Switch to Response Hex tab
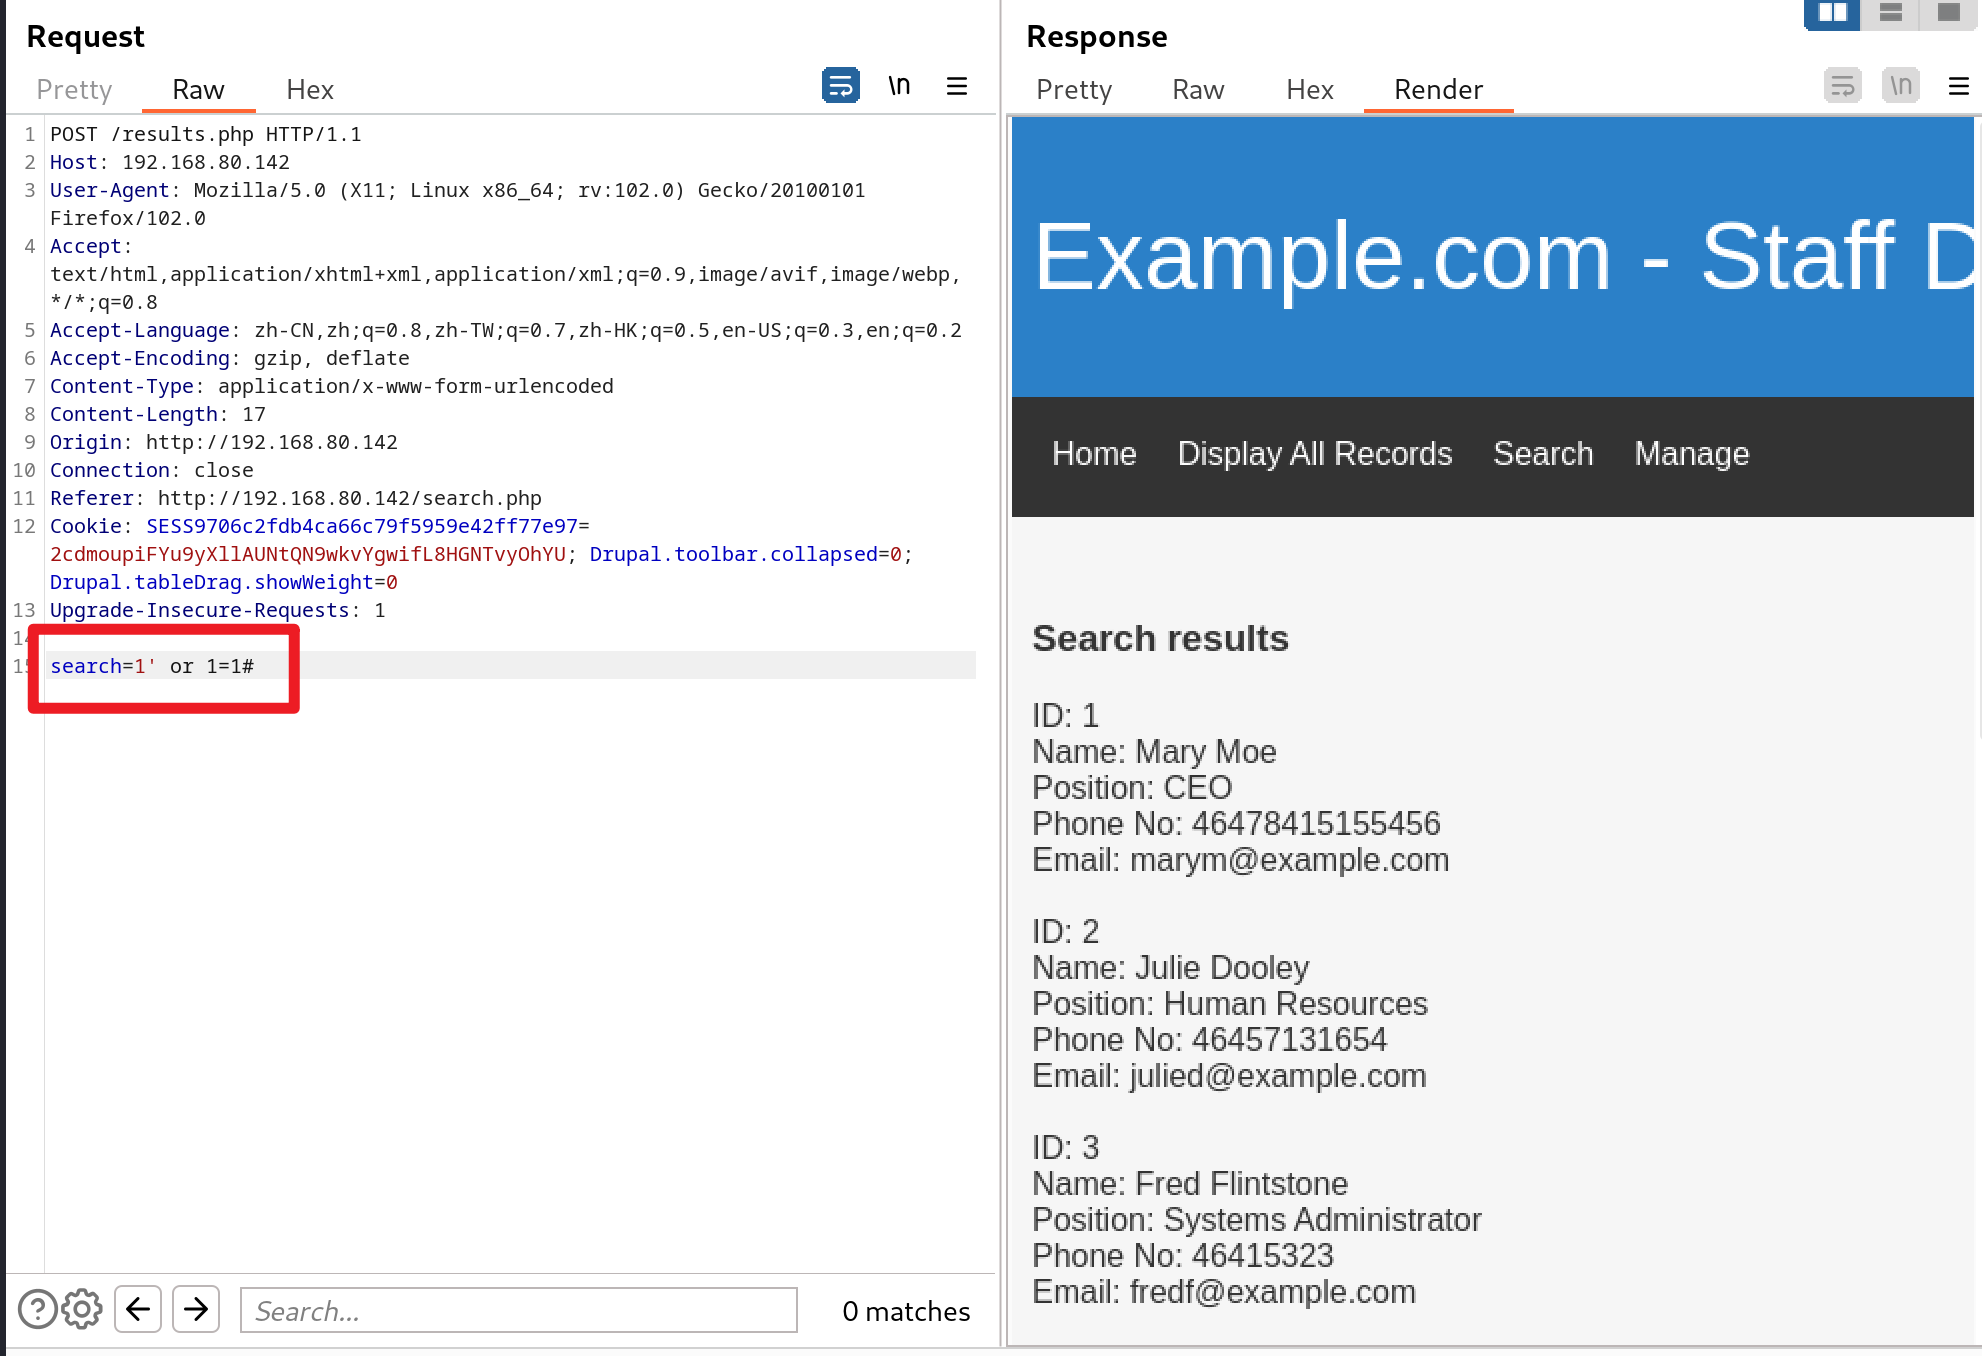Screen dimensions: 1982x1356 1310,89
